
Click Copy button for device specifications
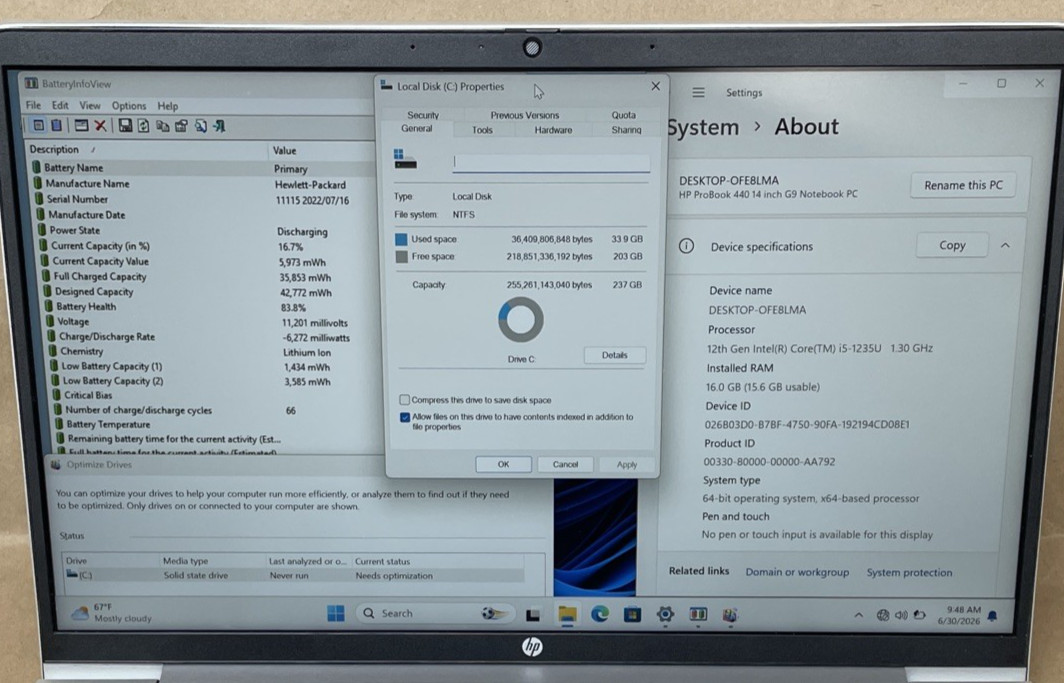click(952, 246)
